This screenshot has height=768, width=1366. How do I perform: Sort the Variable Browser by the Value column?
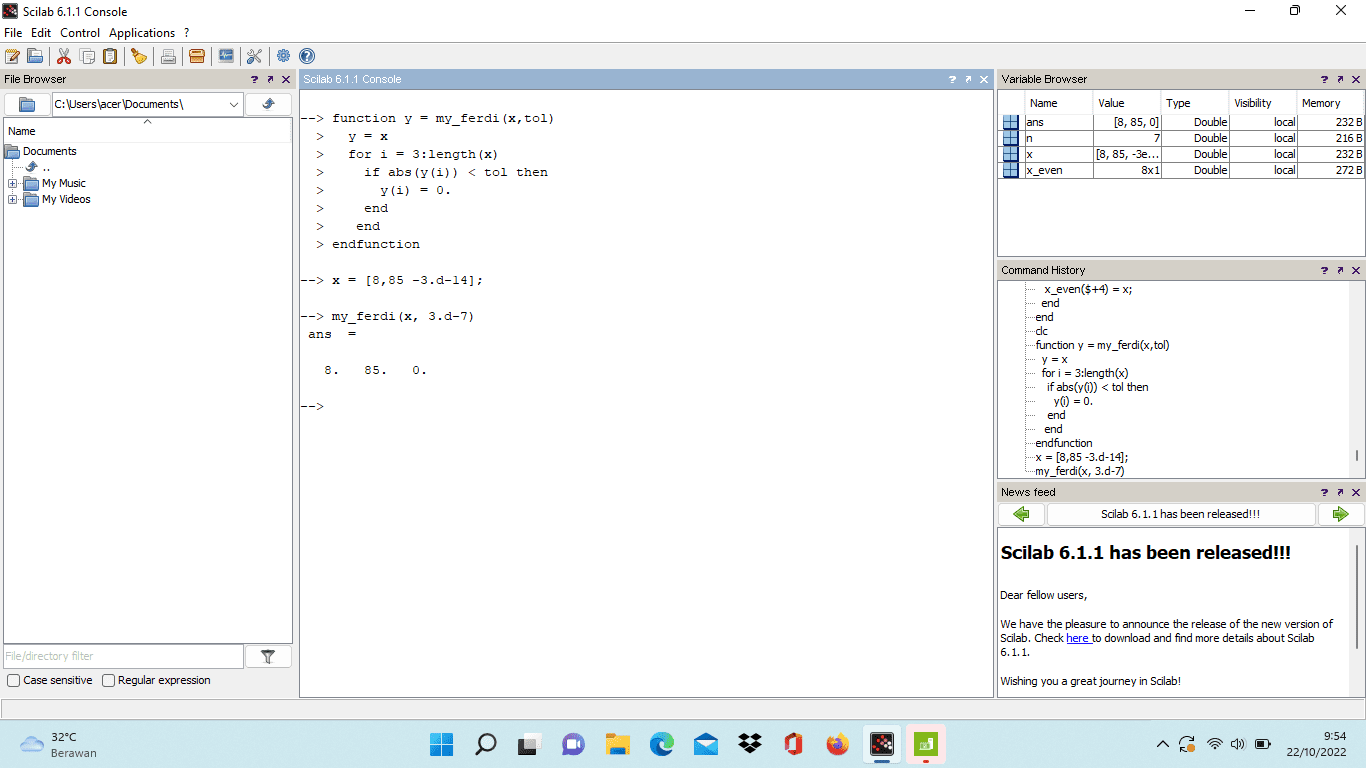coord(1127,103)
